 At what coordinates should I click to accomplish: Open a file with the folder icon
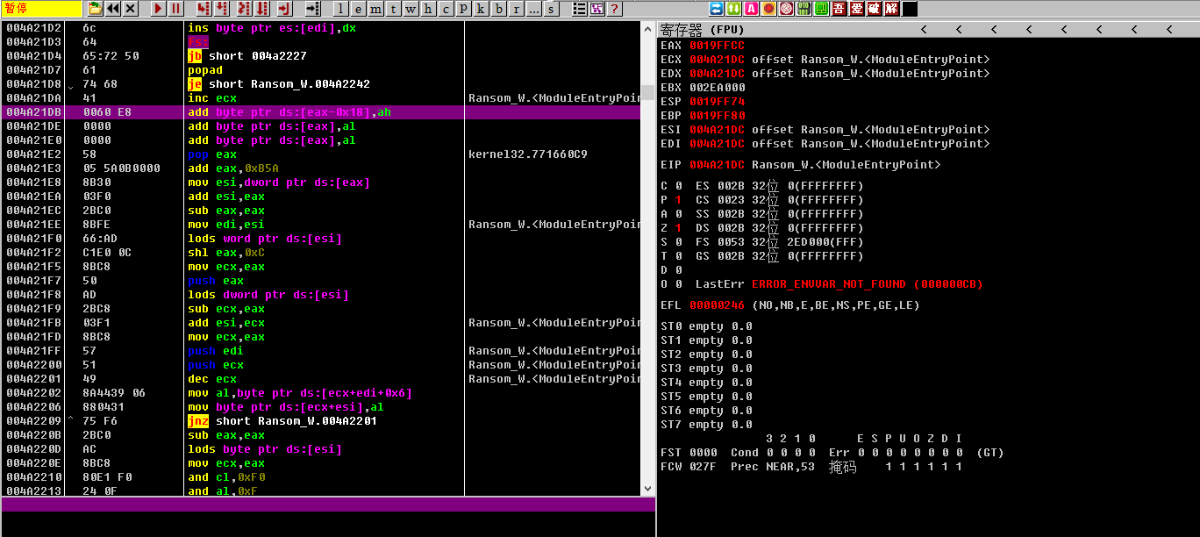pyautogui.click(x=95, y=9)
